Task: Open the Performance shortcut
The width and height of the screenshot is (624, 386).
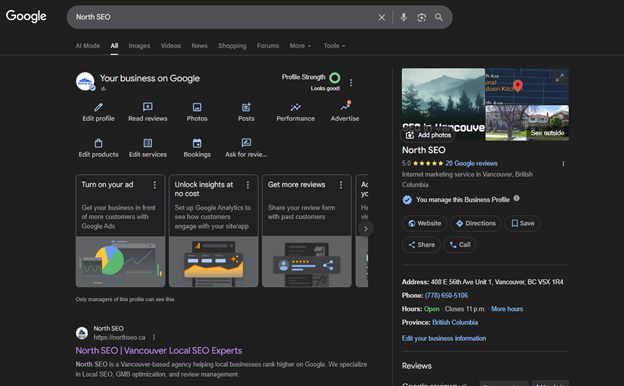Action: pos(295,112)
